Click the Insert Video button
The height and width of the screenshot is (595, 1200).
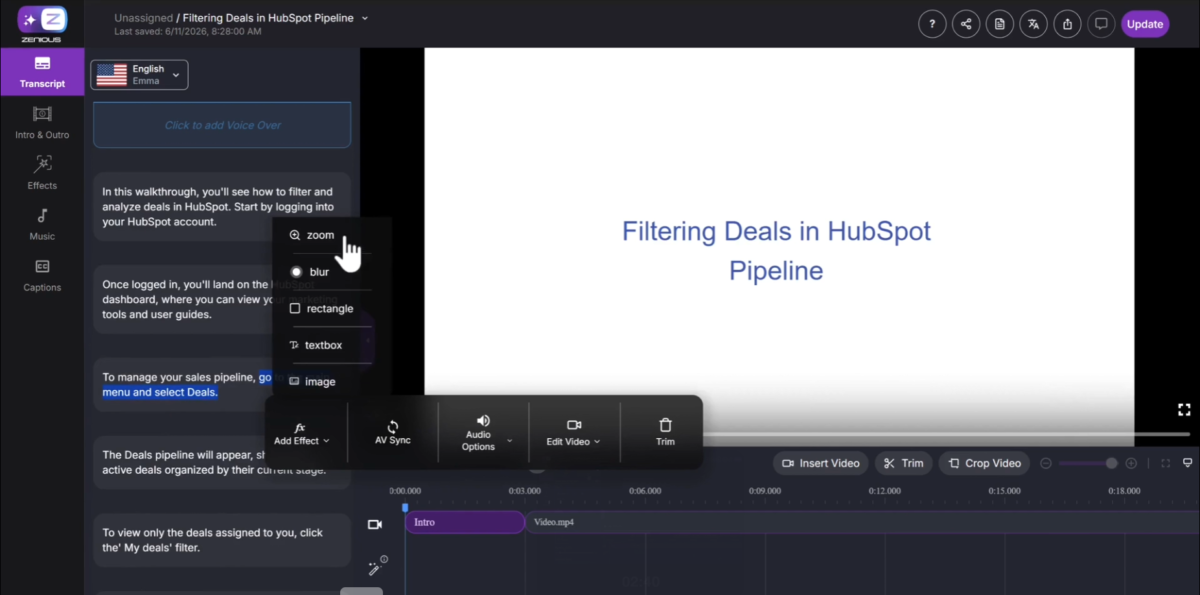pos(820,463)
